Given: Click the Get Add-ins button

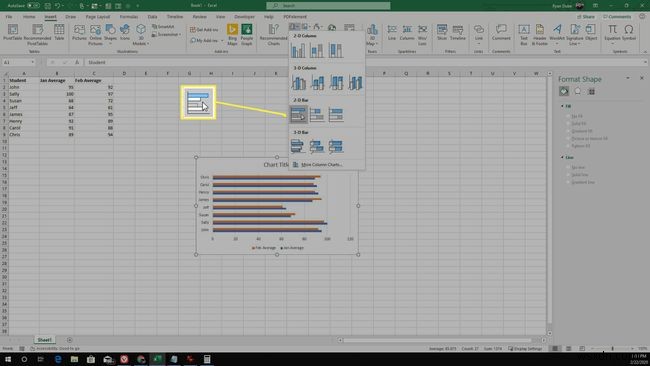Looking at the screenshot, I should point(204,30).
